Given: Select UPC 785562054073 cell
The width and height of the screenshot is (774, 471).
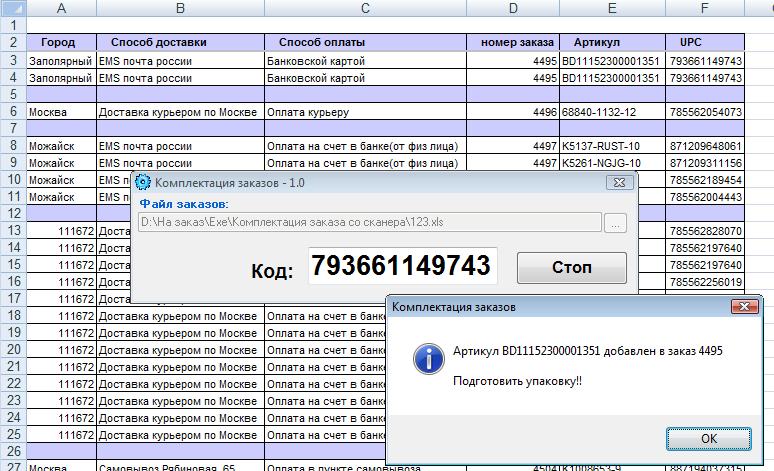Looking at the screenshot, I should pyautogui.click(x=704, y=112).
